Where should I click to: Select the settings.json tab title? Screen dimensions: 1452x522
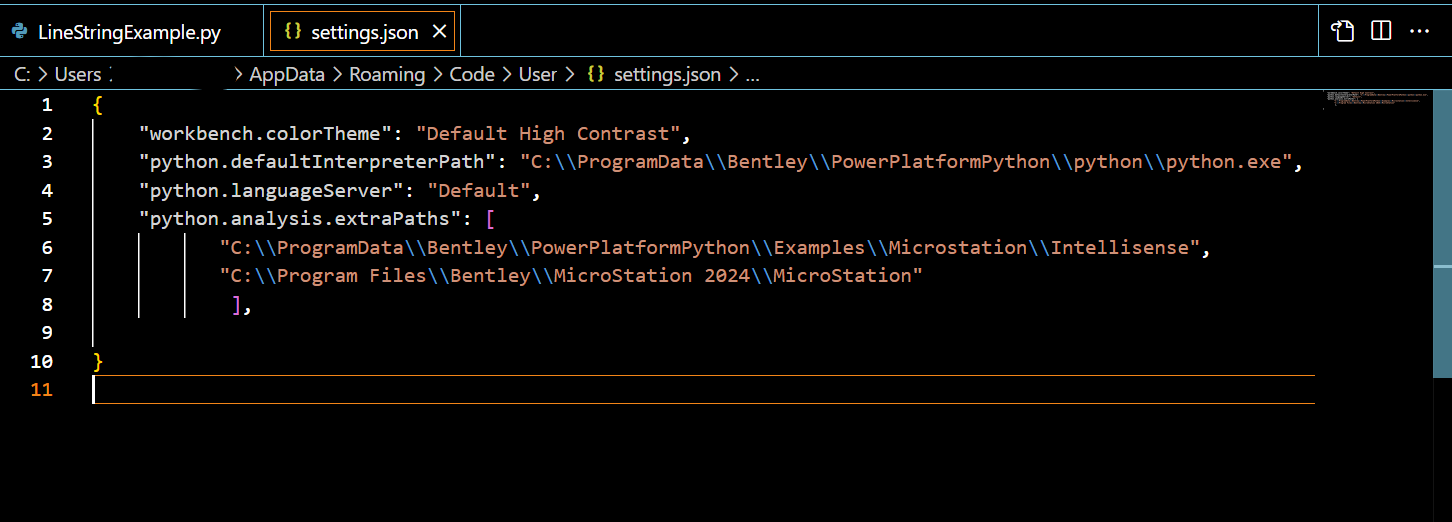364,32
